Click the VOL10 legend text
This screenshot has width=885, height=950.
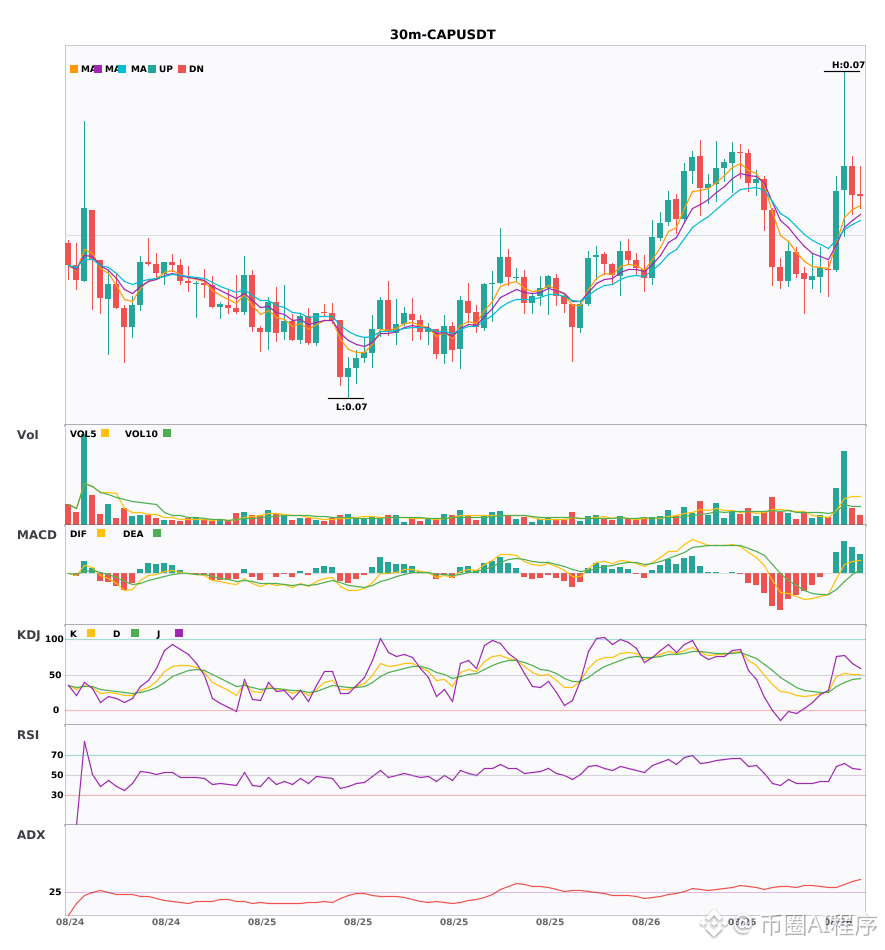(141, 434)
